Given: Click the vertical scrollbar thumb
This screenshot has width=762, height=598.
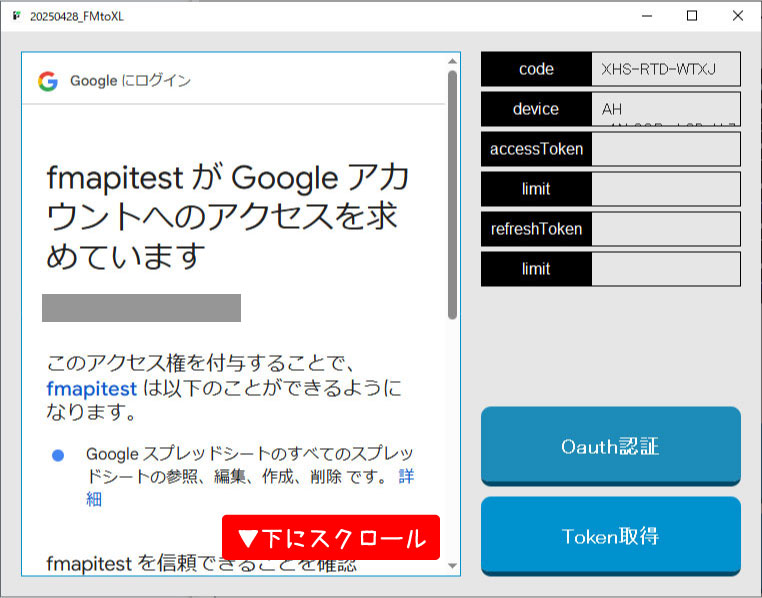Looking at the screenshot, I should click(452, 194).
